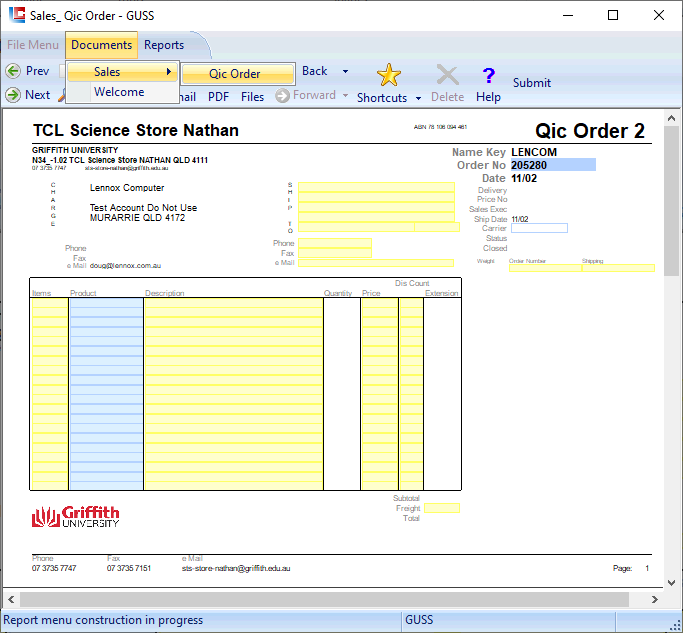
Task: Click the Prev text button
Action: click(x=37, y=71)
